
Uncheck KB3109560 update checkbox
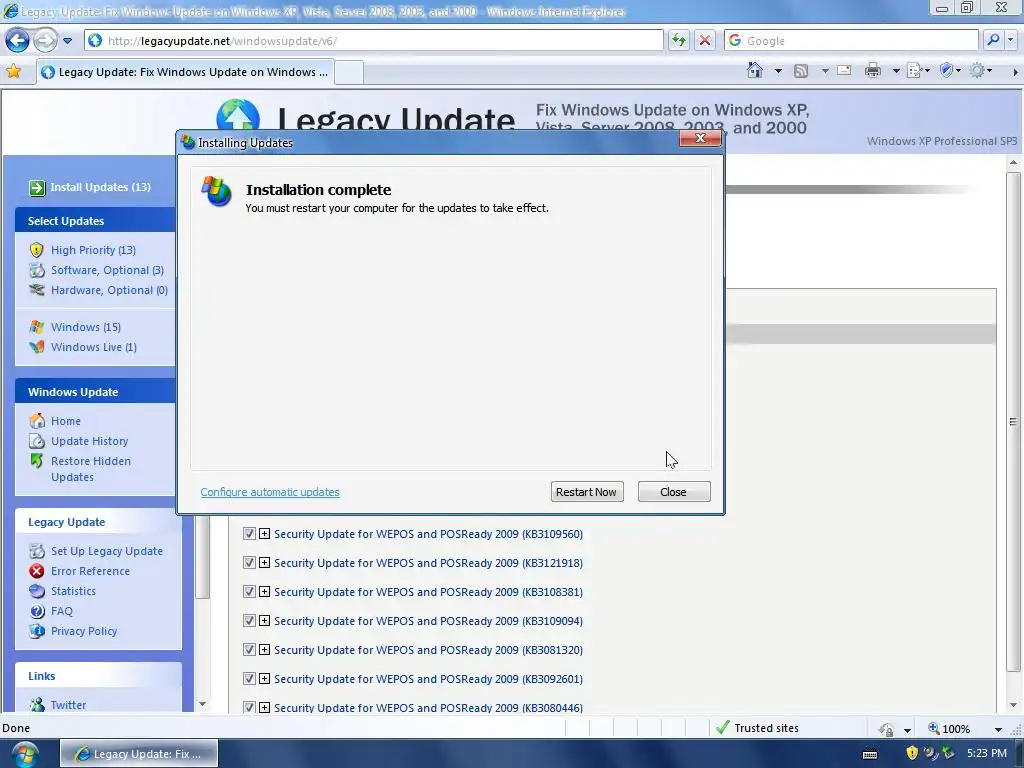(x=249, y=534)
